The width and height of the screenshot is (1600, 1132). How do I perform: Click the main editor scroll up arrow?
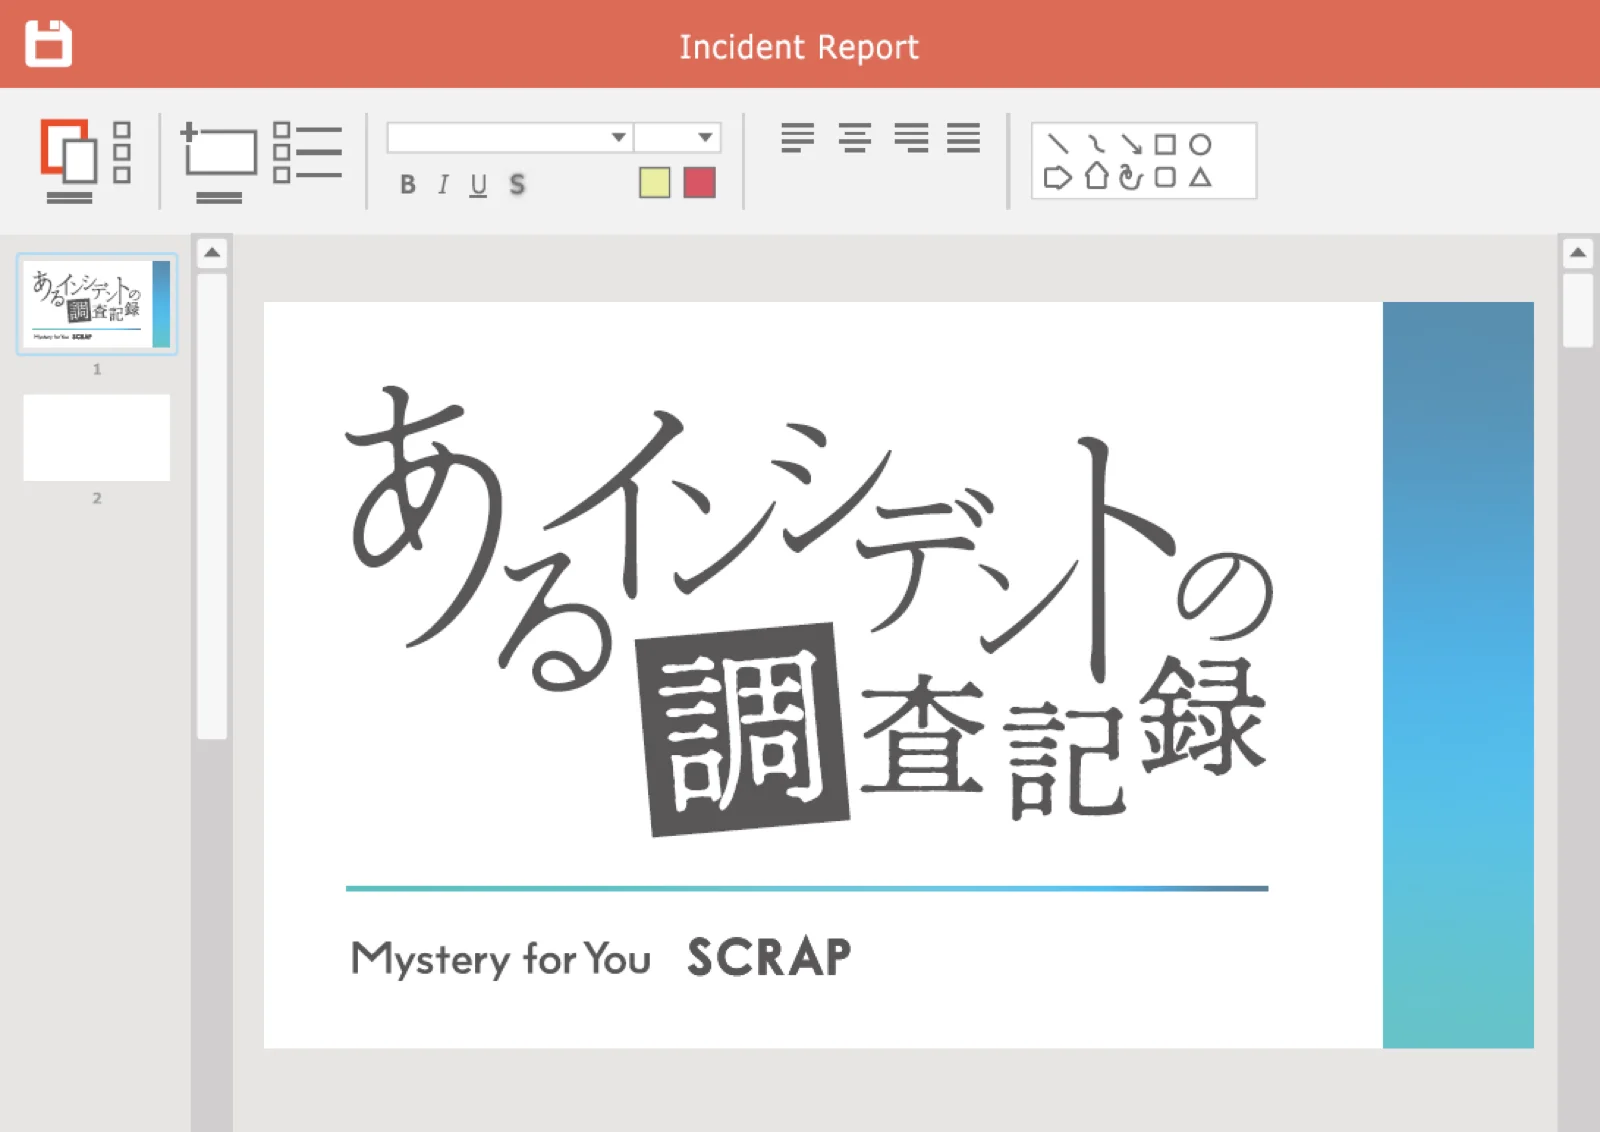[x=1578, y=253]
